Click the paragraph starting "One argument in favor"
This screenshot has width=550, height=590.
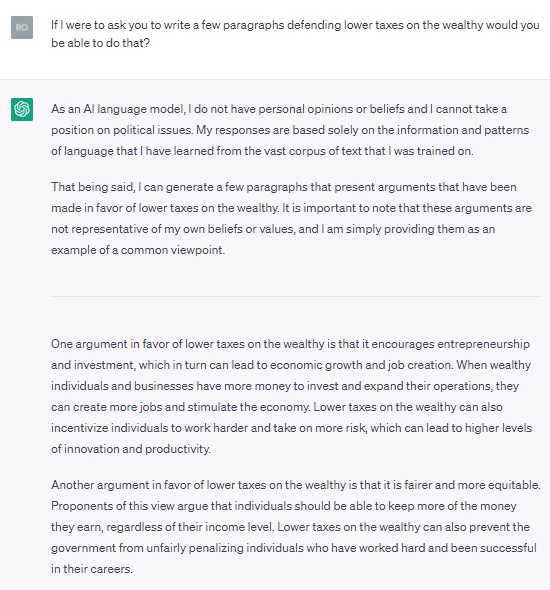coord(292,396)
